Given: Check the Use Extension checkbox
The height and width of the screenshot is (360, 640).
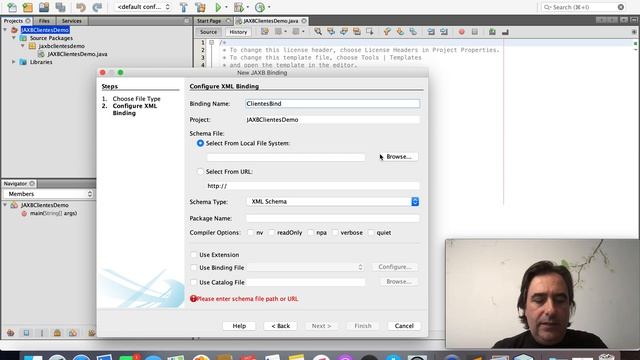Looking at the screenshot, I should tap(193, 255).
